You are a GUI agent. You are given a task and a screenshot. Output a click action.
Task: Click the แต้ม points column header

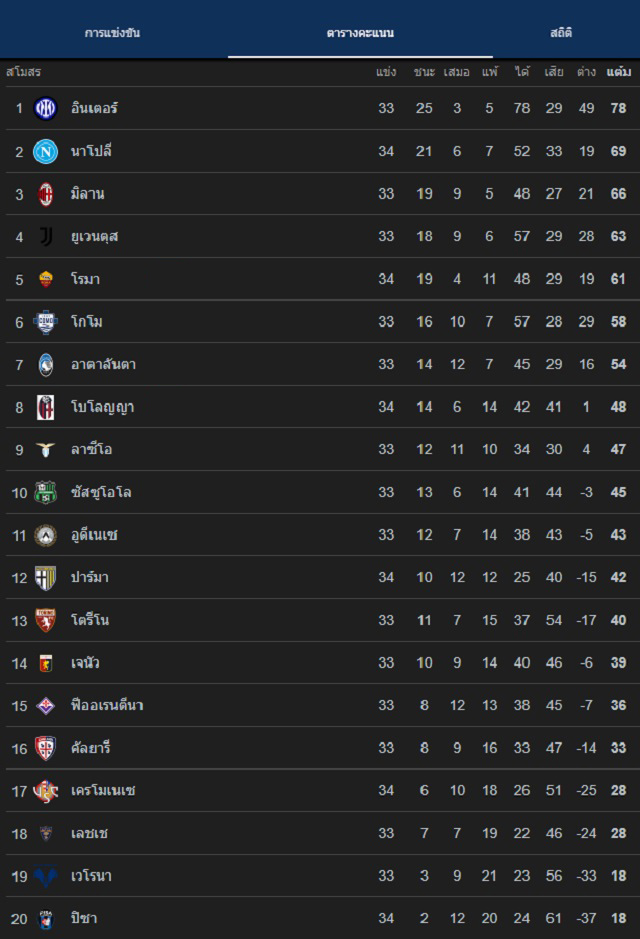(x=618, y=72)
